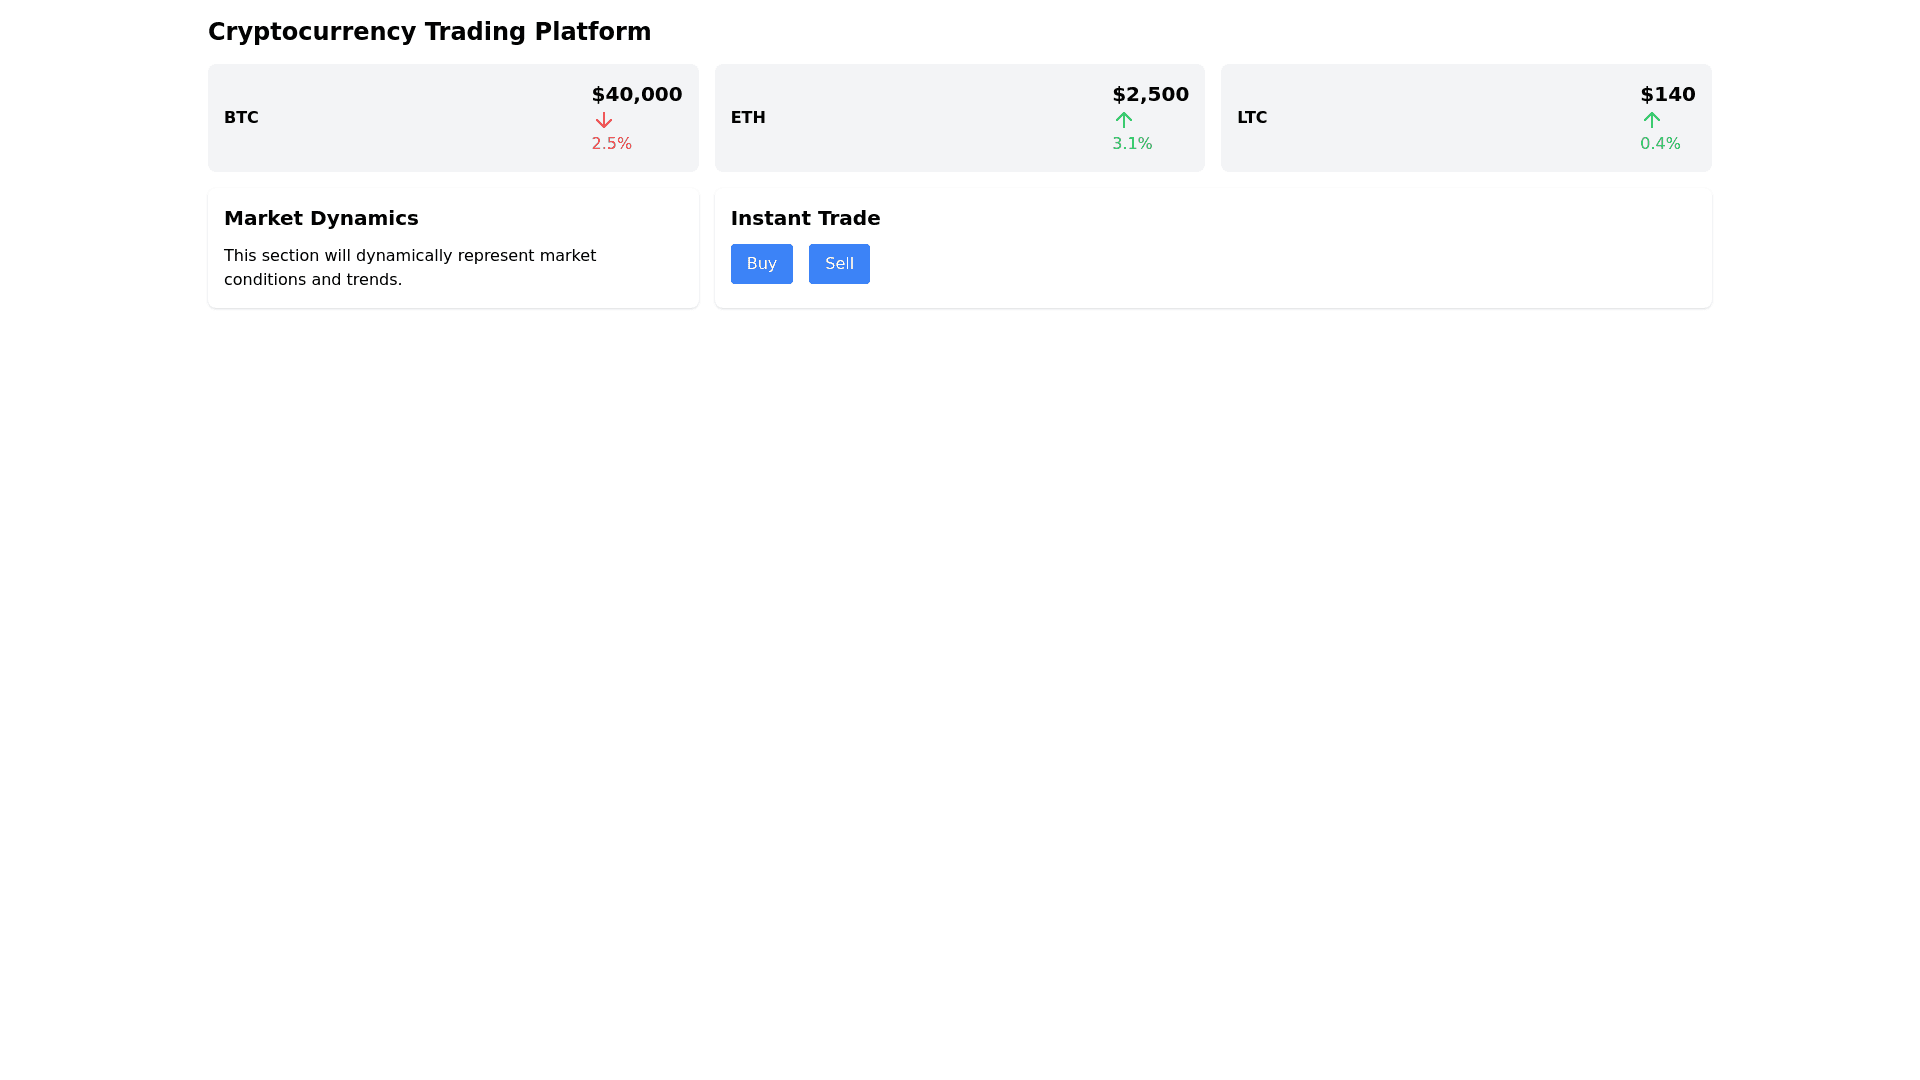Select the ETH ticker label
This screenshot has height=1080, width=1920.
(x=747, y=118)
